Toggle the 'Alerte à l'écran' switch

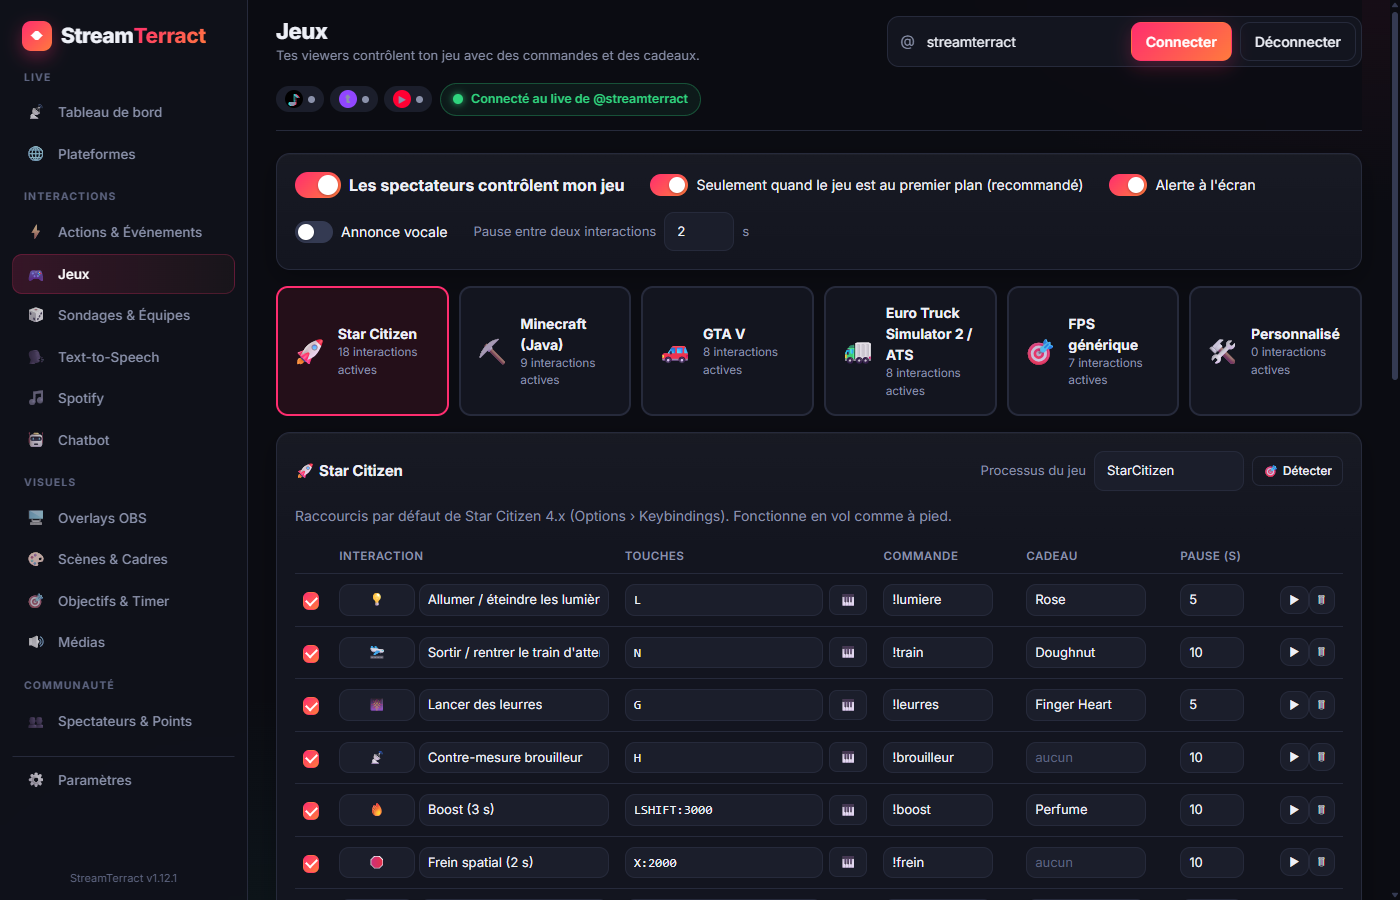point(1128,185)
